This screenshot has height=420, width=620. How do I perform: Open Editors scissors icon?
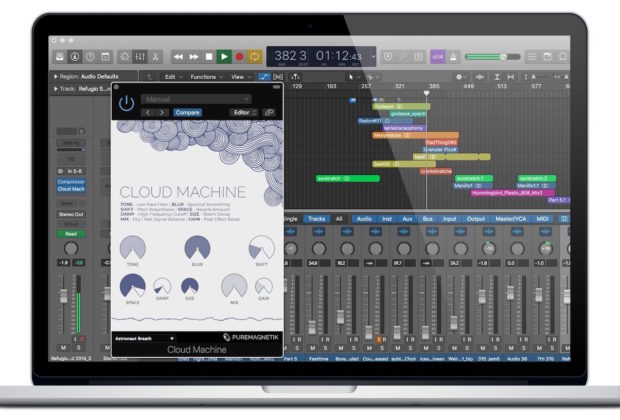(x=155, y=57)
